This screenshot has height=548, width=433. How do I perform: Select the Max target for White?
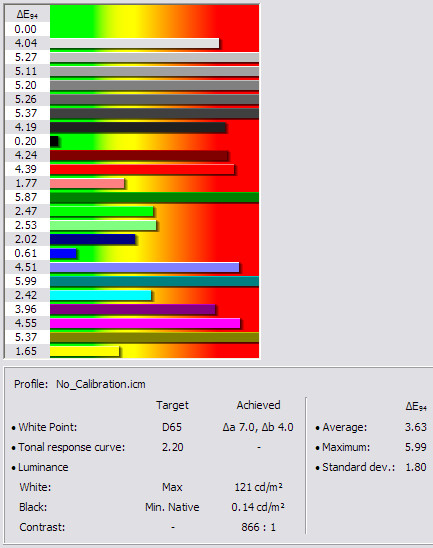172,487
